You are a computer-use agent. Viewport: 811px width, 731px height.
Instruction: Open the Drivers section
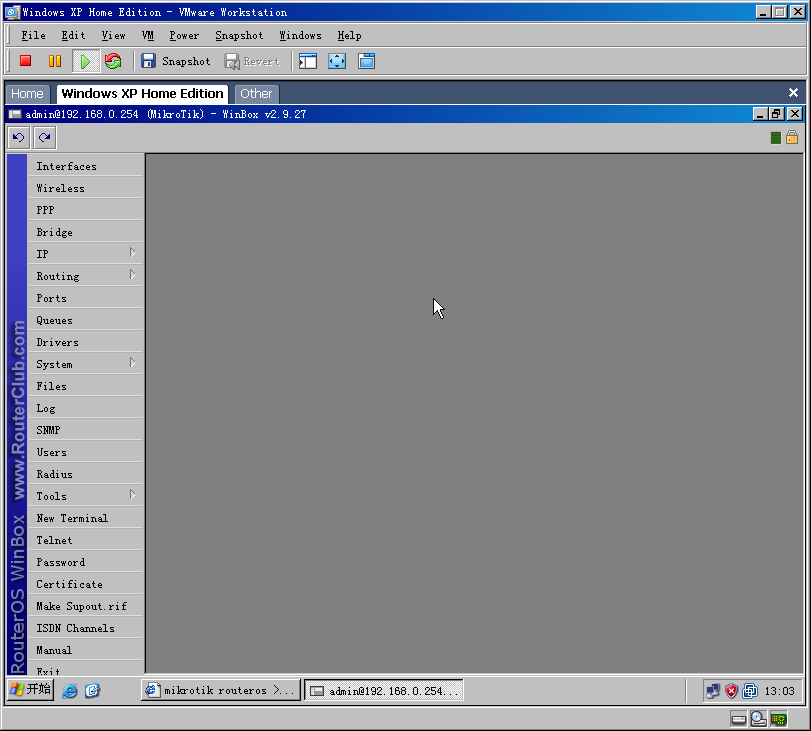pos(85,342)
